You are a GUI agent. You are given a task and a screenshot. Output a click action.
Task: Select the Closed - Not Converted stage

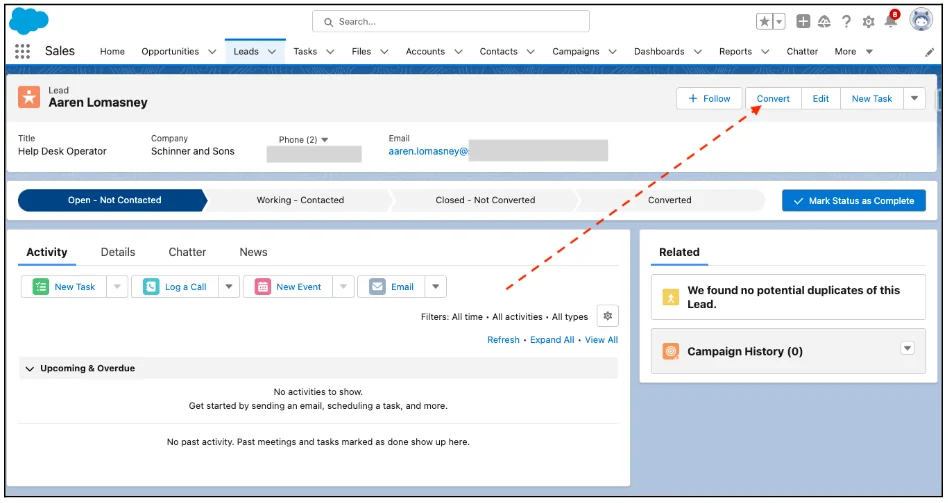485,200
